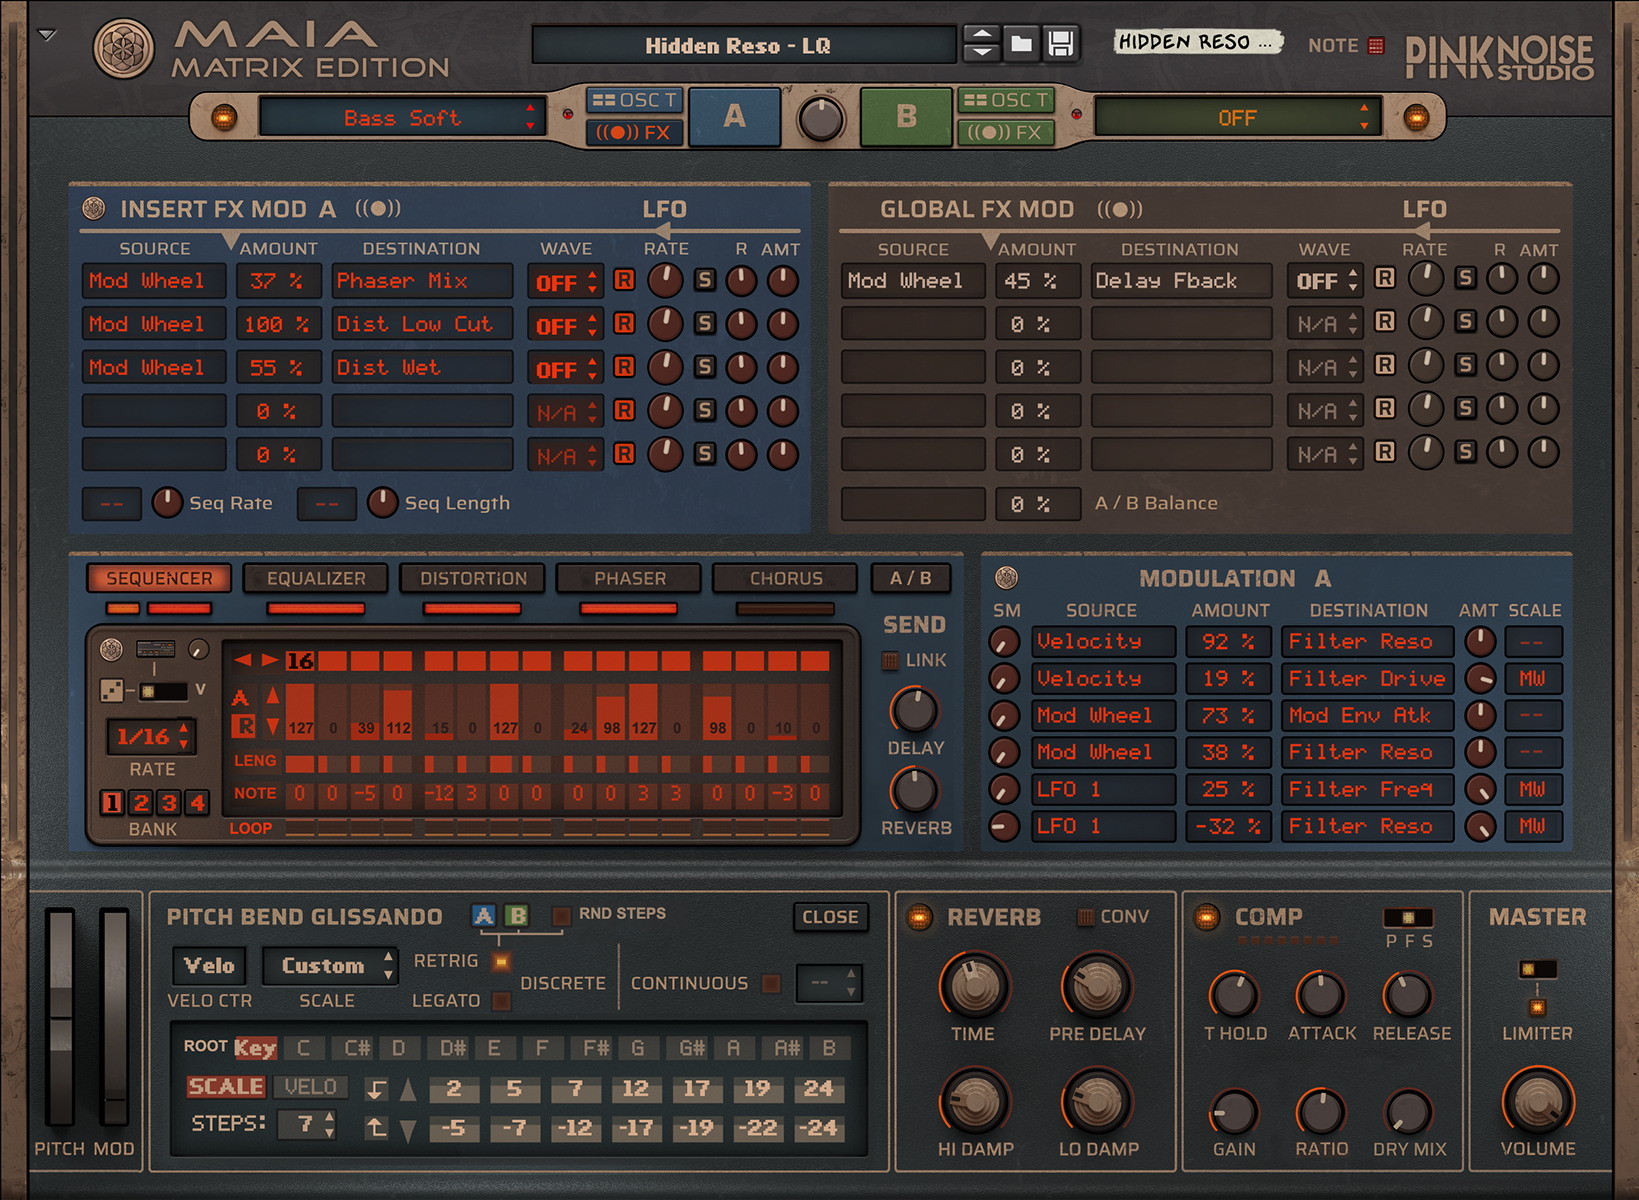The width and height of the screenshot is (1639, 1200).
Task: Click the sequencer randomize dice icon
Action: pos(112,691)
